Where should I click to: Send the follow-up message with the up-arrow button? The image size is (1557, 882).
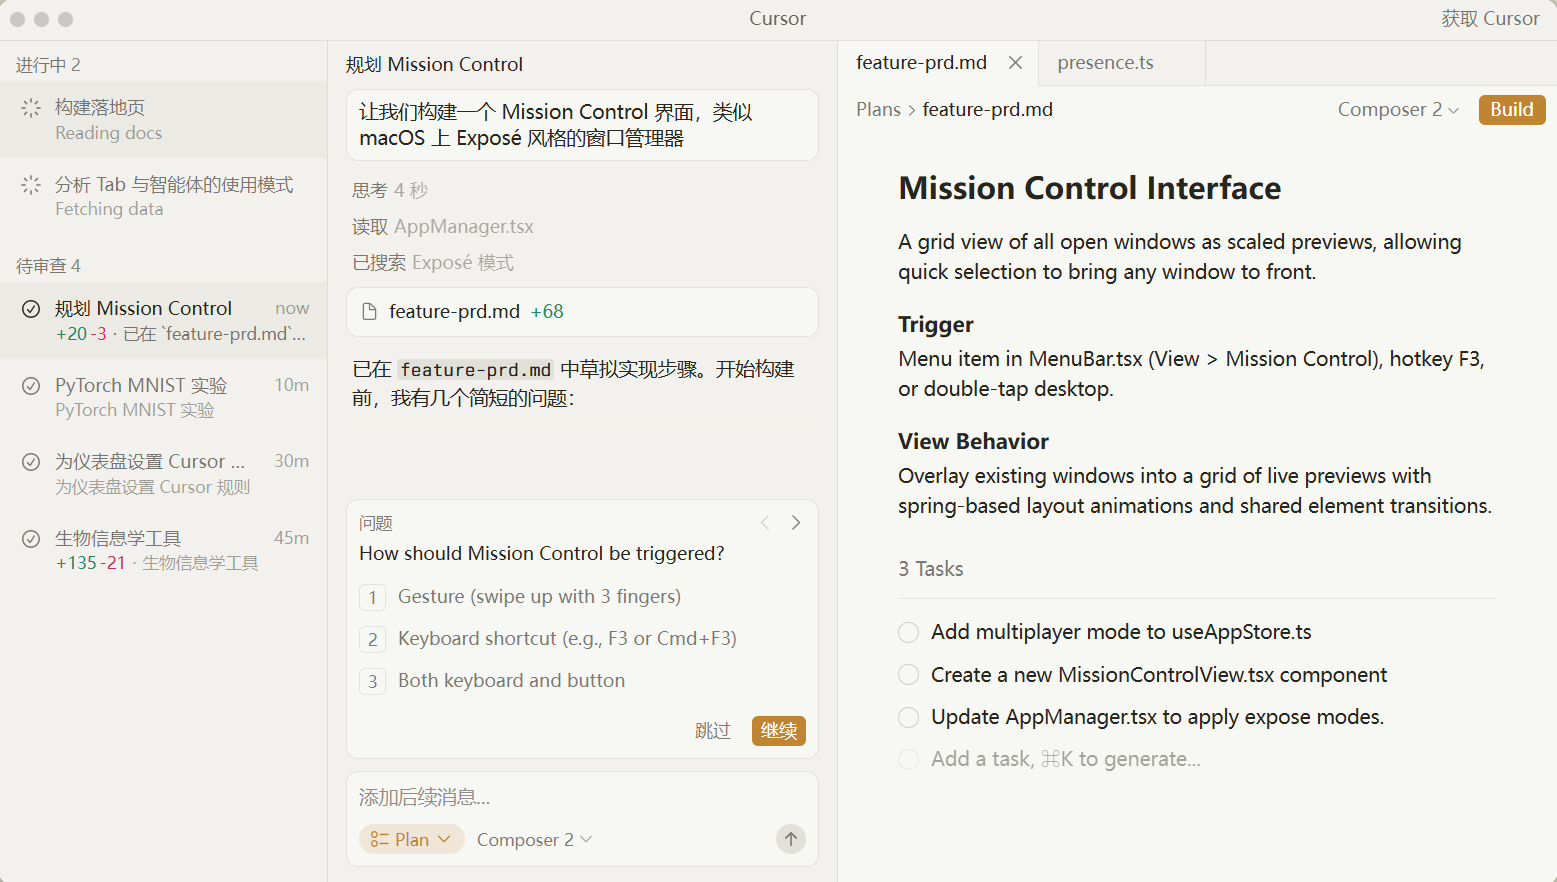click(791, 839)
